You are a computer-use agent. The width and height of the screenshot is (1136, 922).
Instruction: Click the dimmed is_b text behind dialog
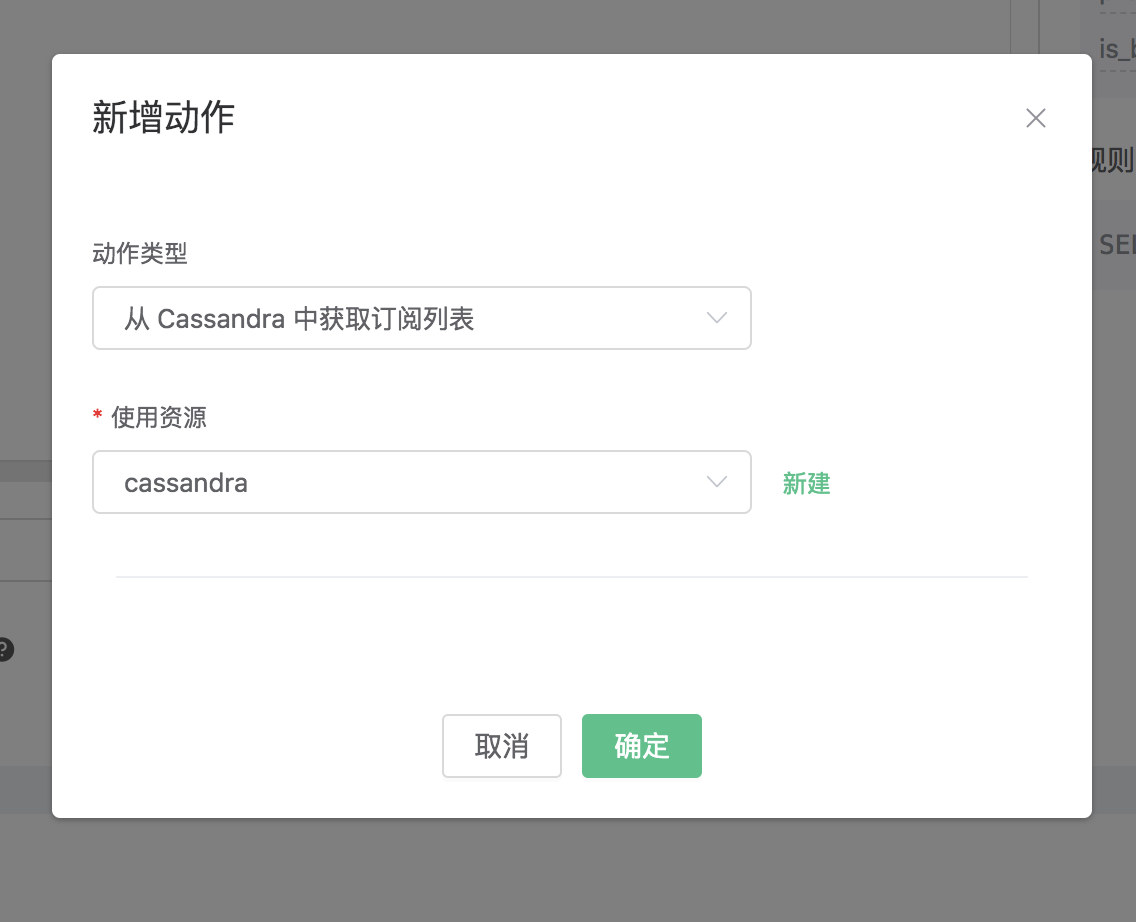1117,49
